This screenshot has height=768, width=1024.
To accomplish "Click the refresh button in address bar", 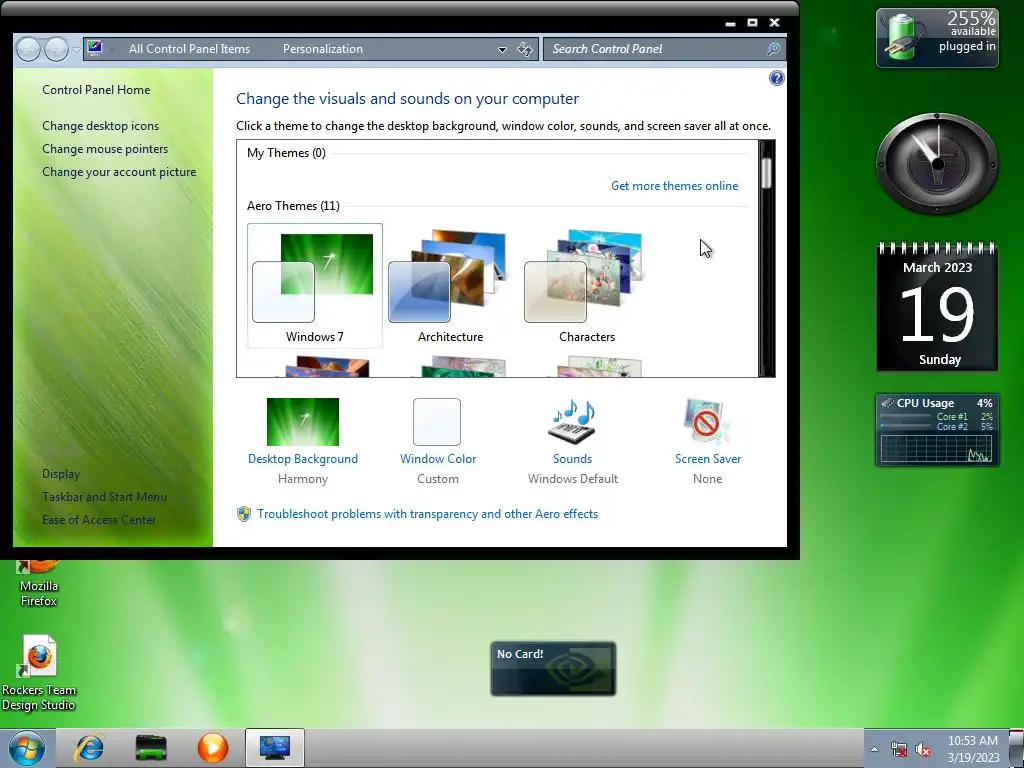I will (525, 49).
